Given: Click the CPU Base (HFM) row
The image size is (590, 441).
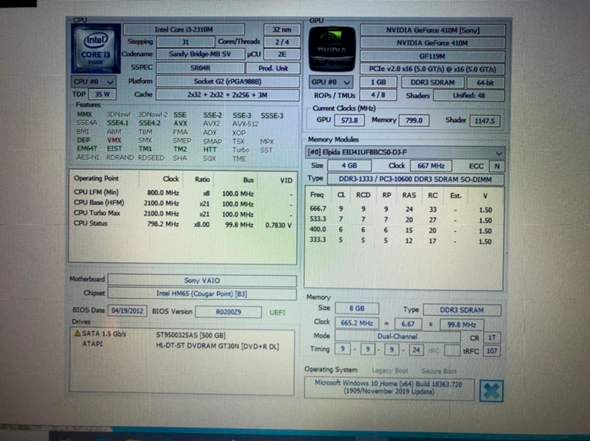Looking at the screenshot, I should (183, 203).
